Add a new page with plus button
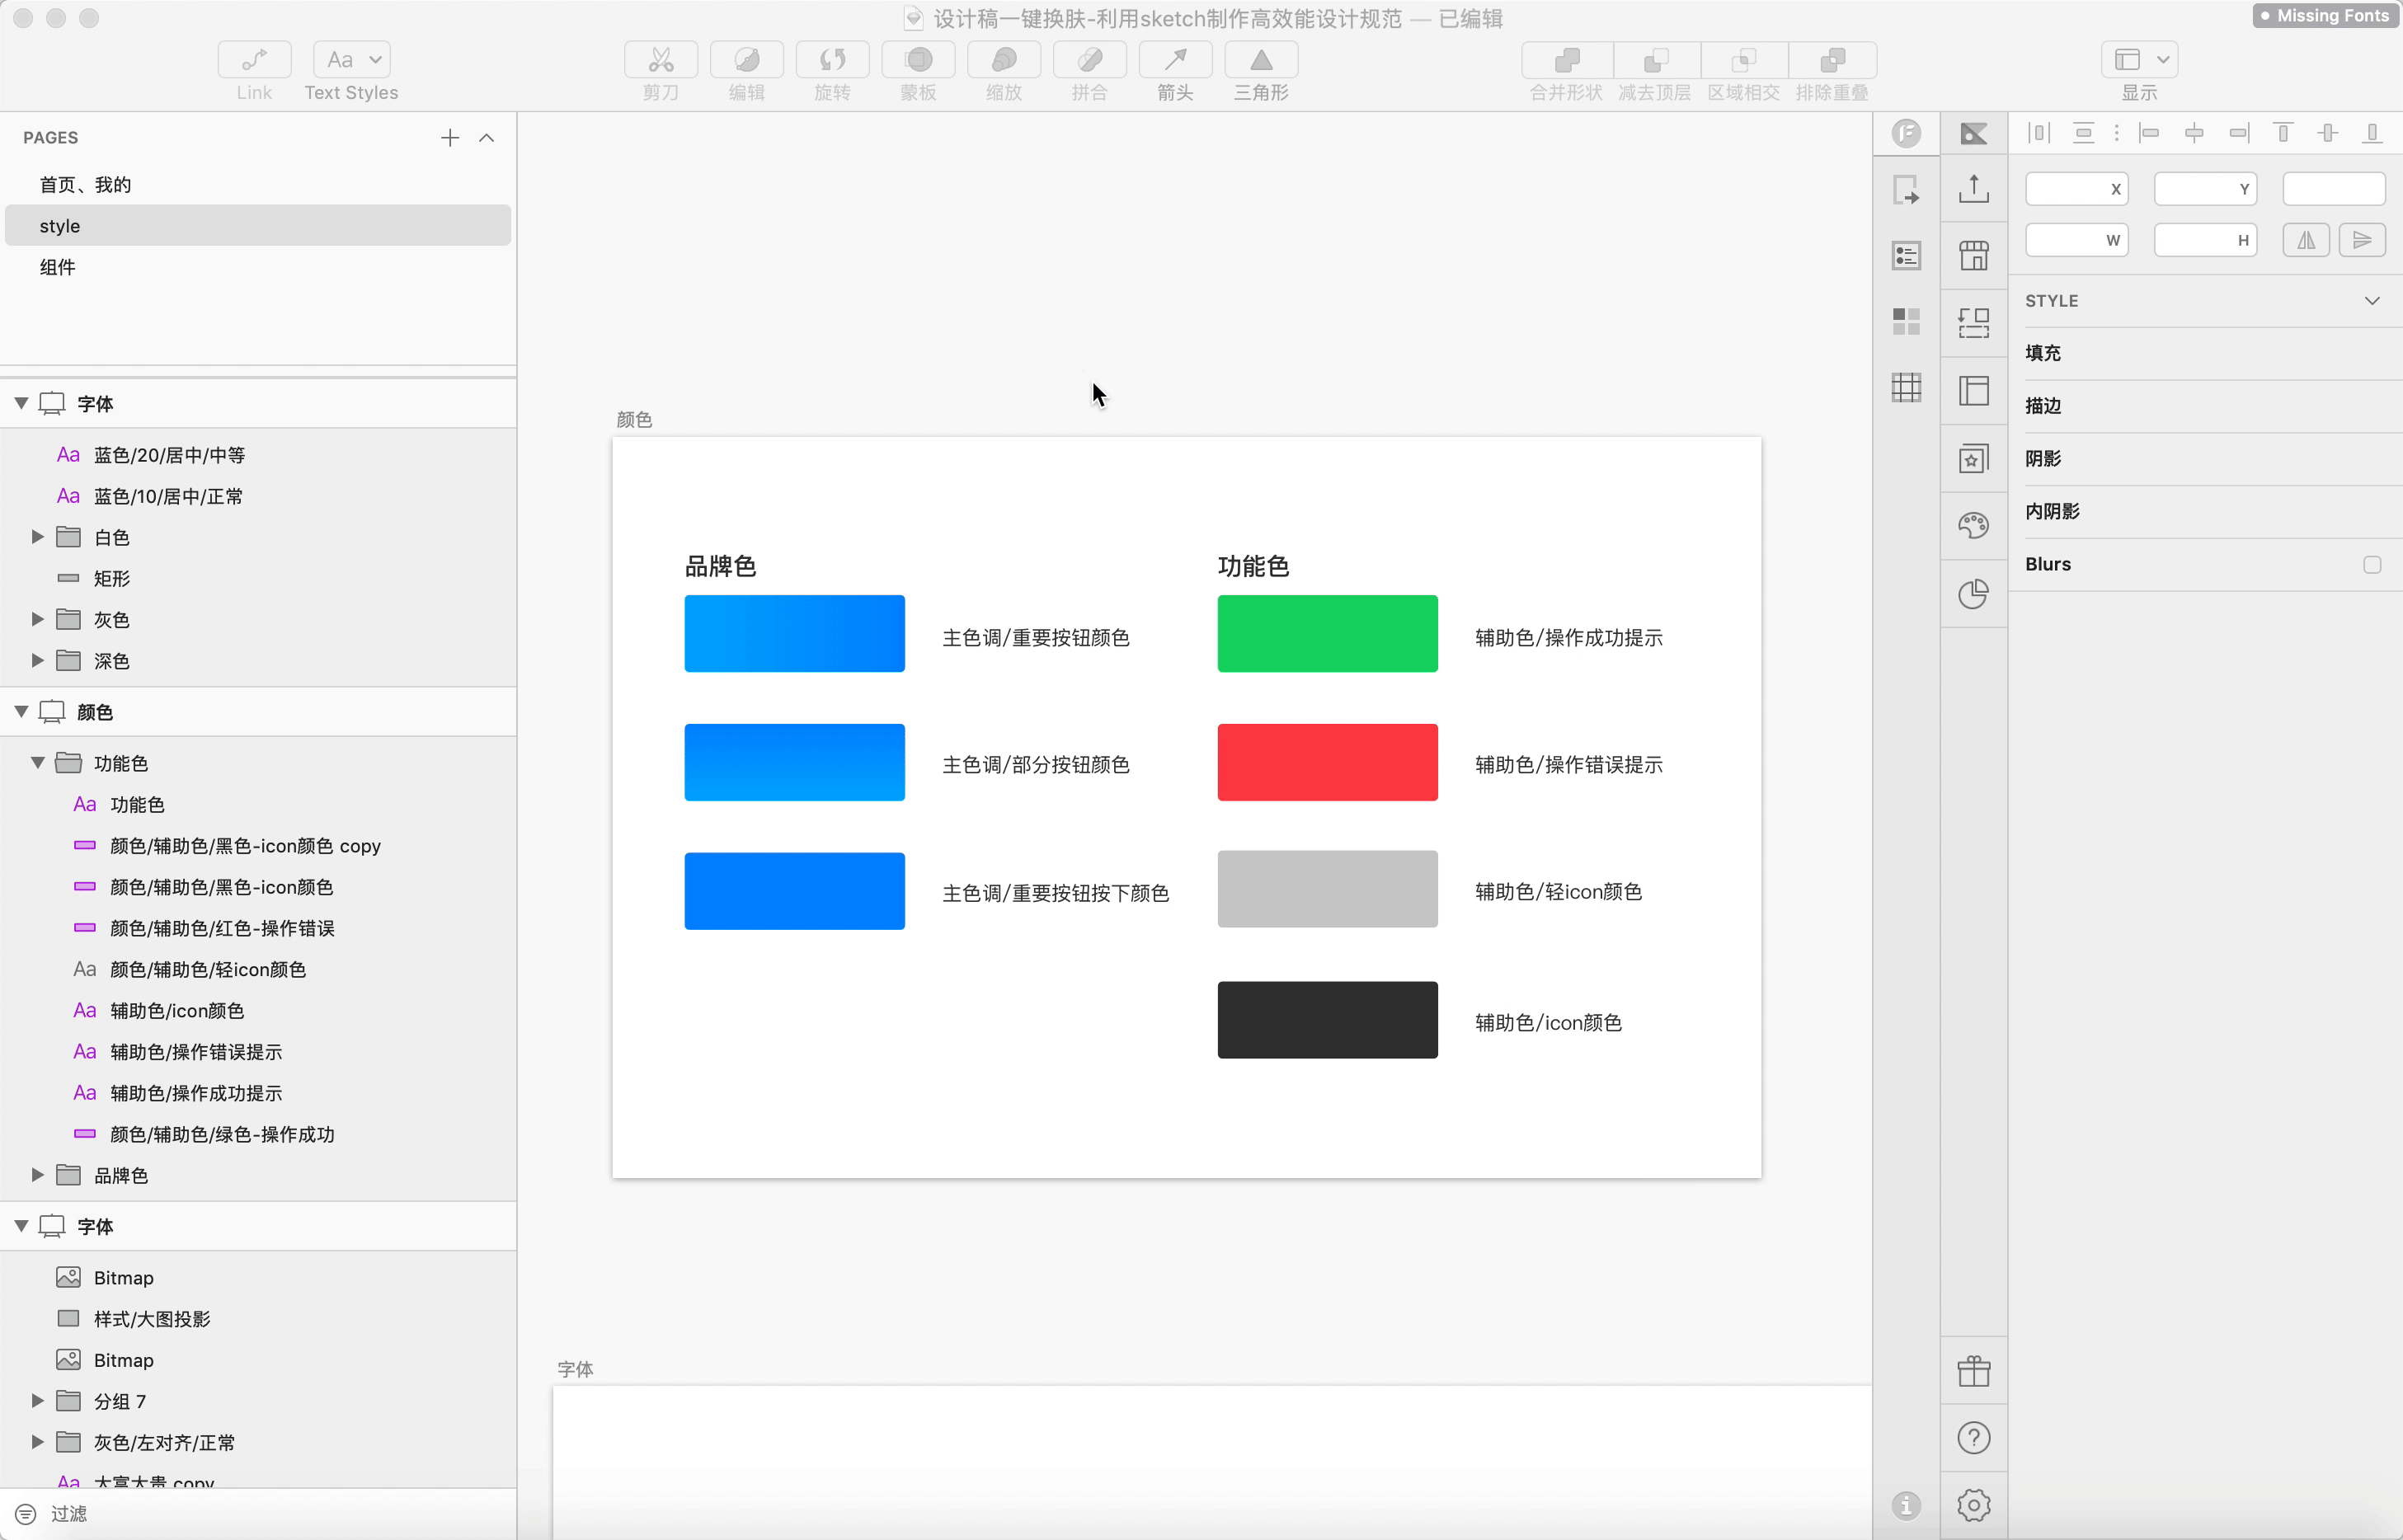 [x=450, y=138]
